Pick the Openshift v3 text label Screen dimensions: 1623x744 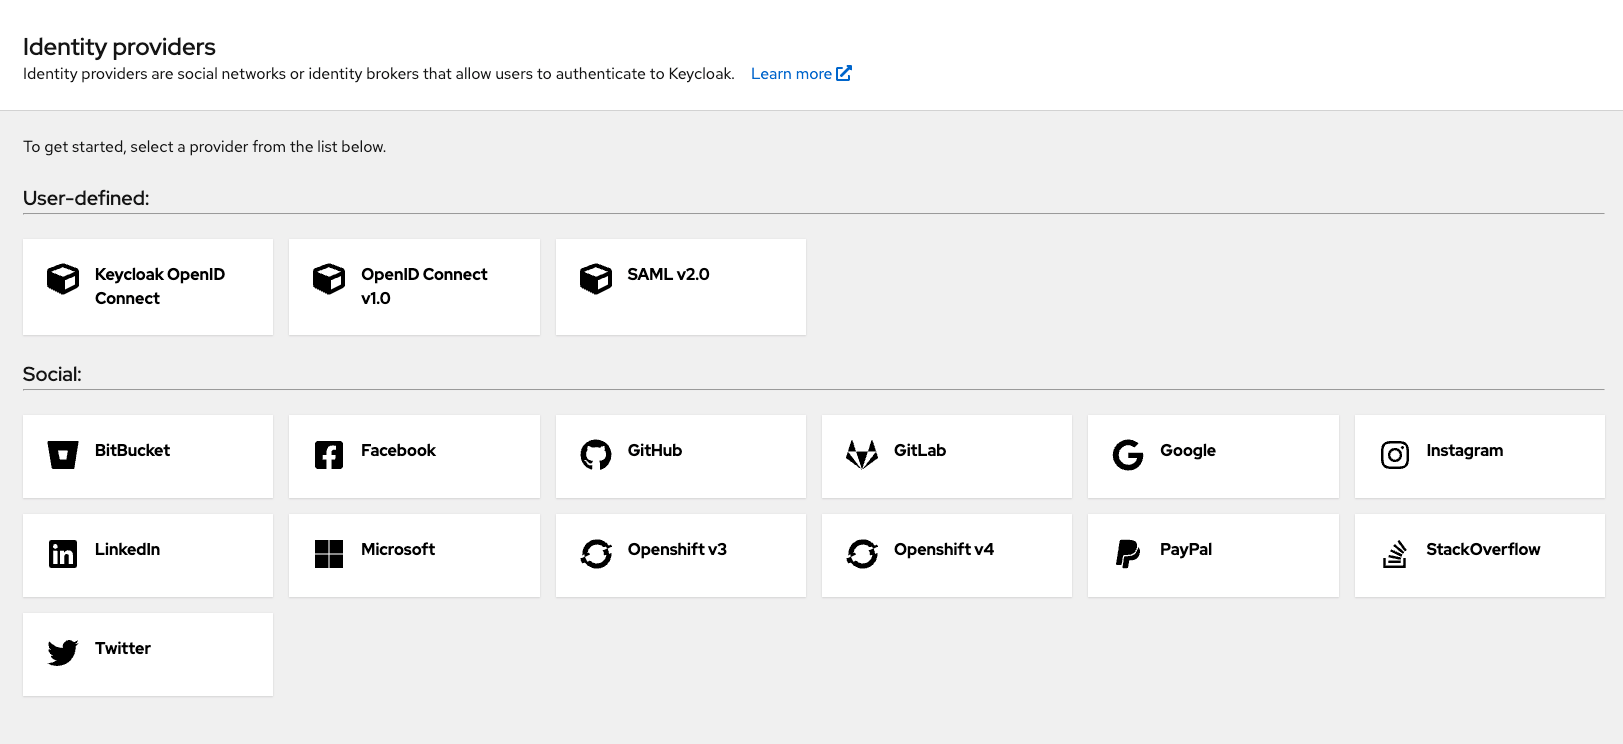tap(677, 550)
